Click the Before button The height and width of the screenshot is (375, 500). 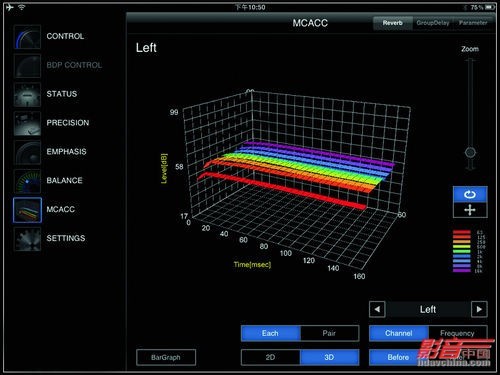tap(398, 357)
